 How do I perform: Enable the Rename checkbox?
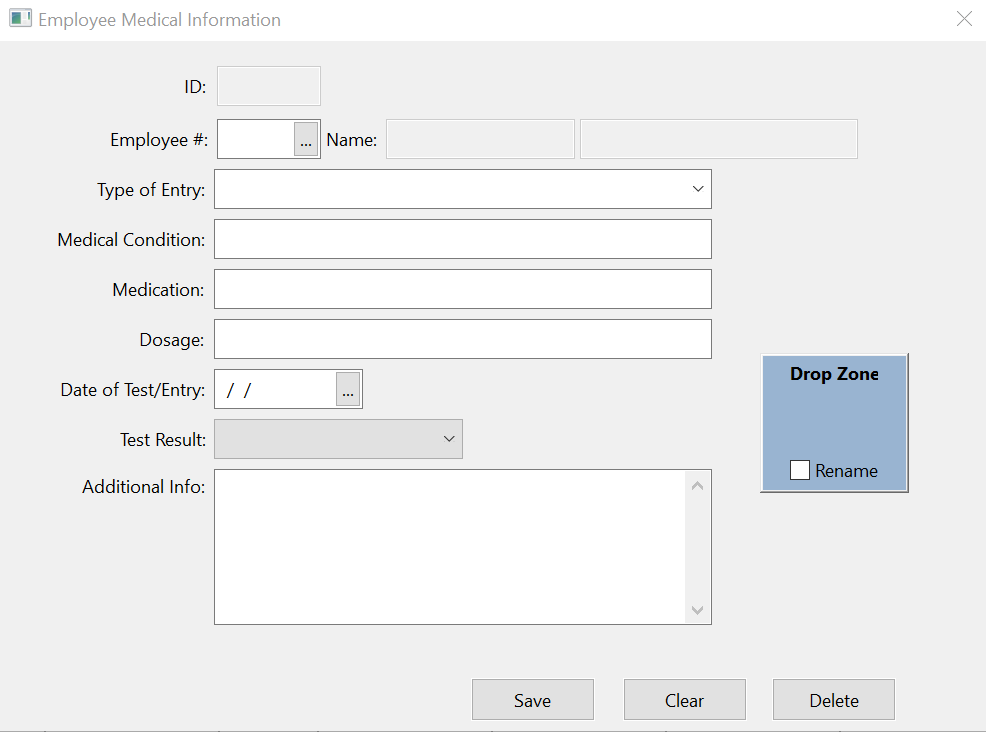800,471
